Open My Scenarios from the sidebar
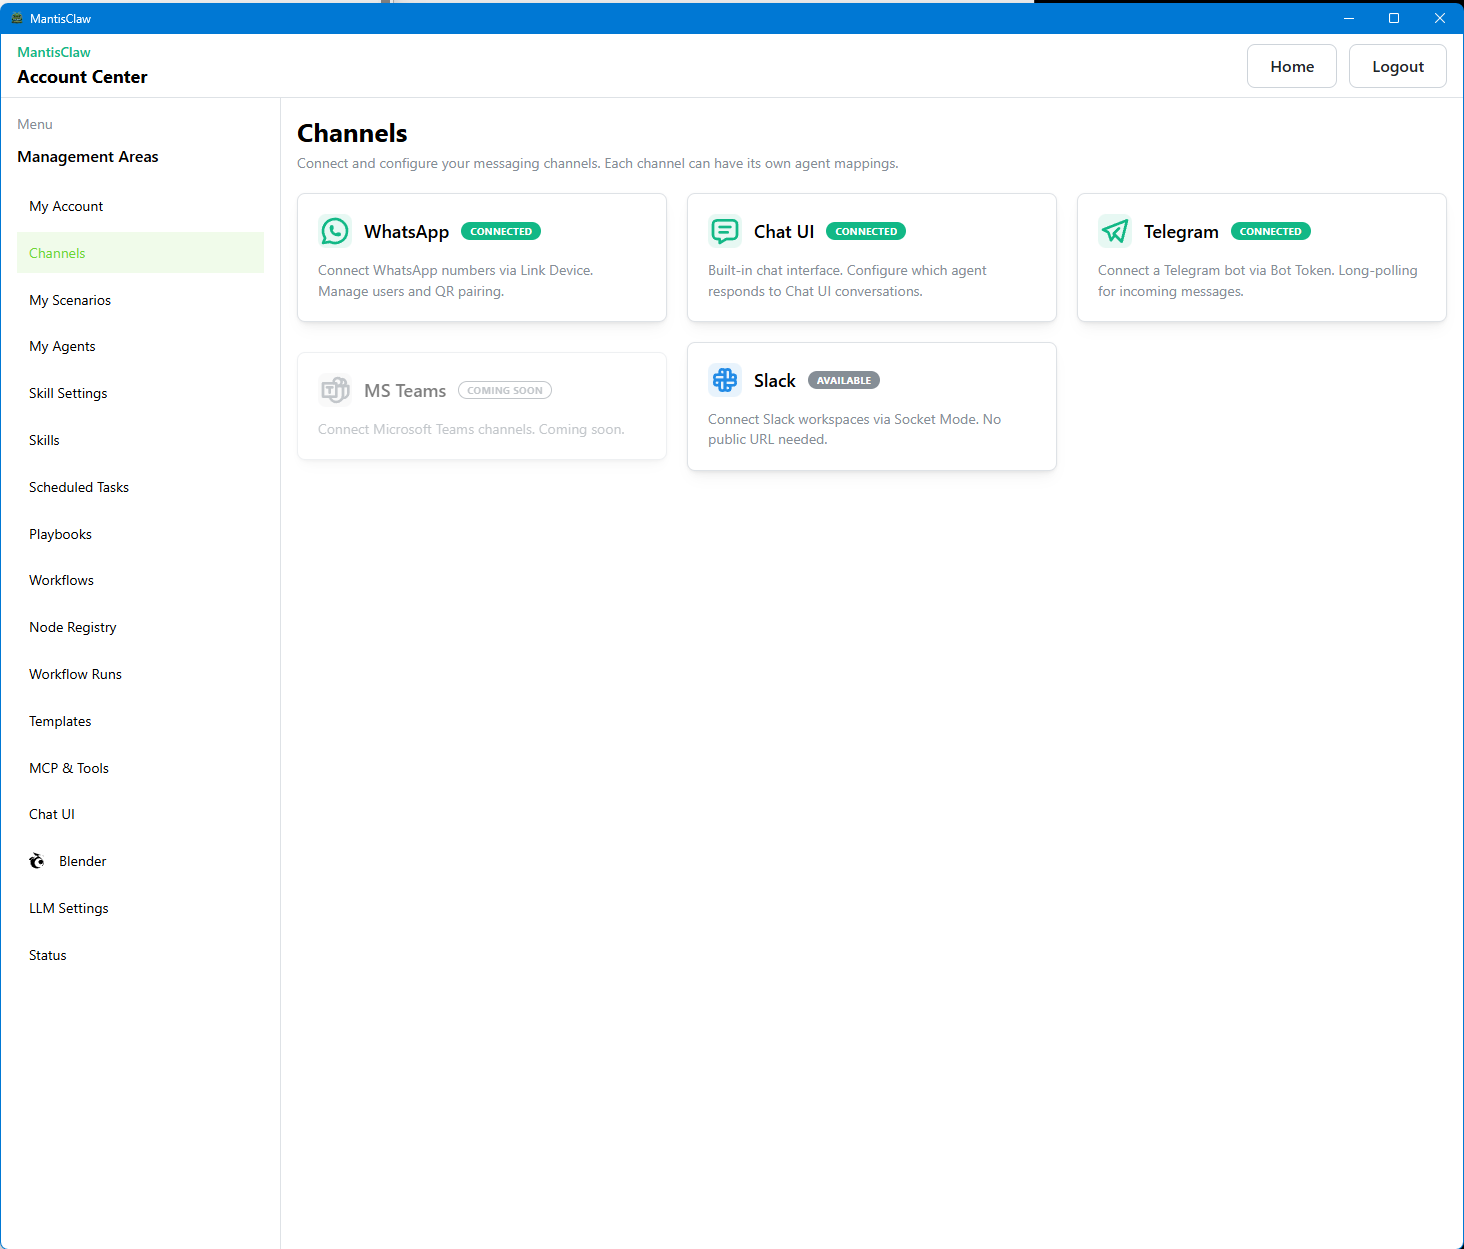1464x1249 pixels. 140,300
